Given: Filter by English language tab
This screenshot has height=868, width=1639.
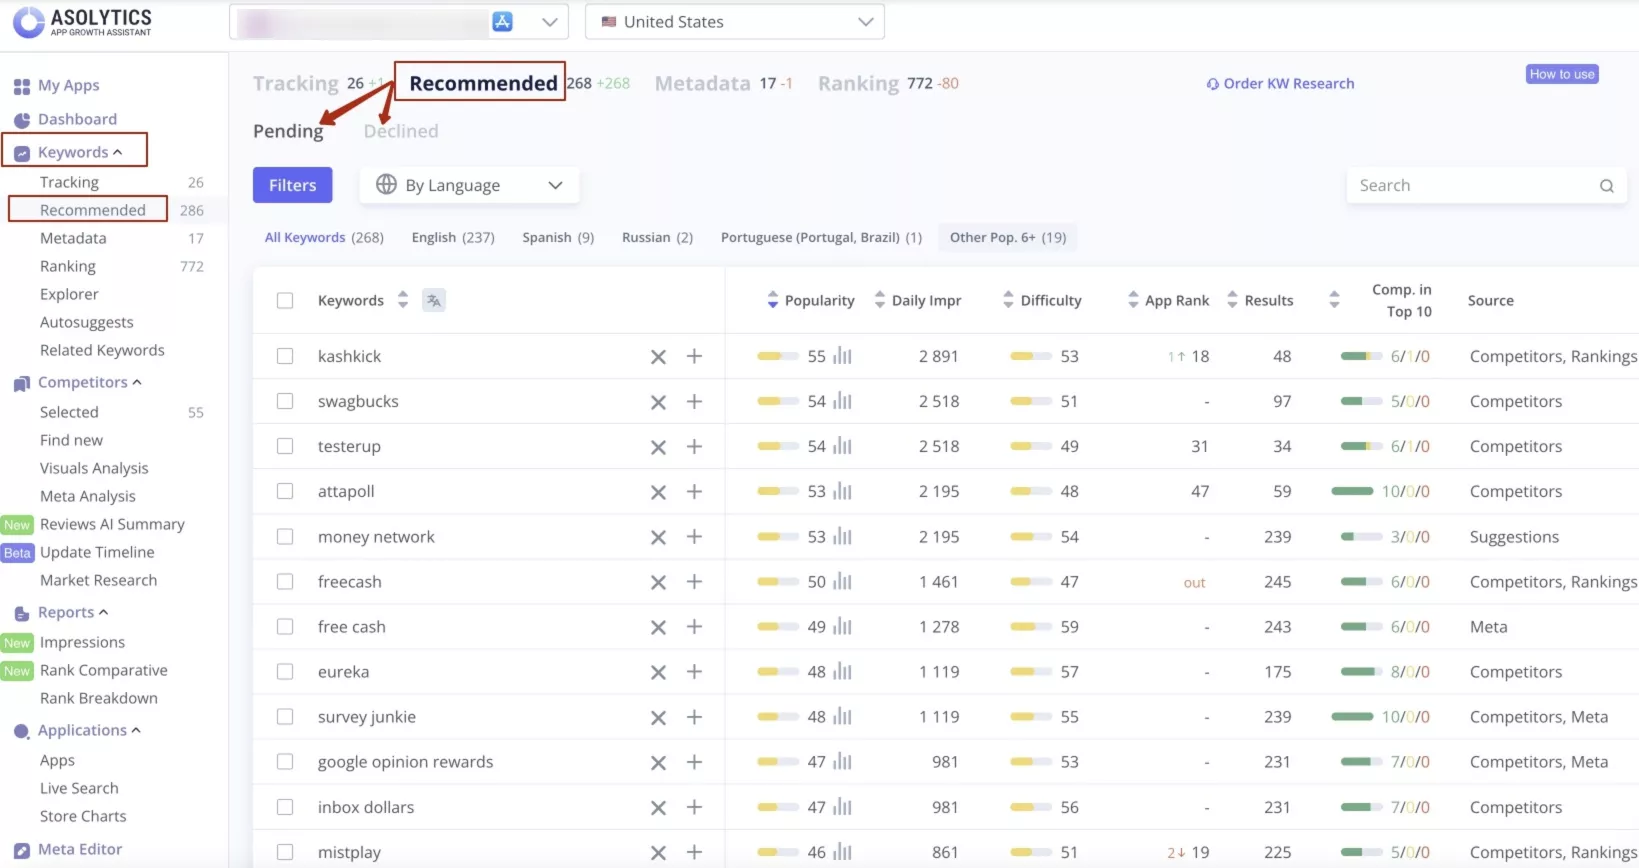Looking at the screenshot, I should coord(453,237).
